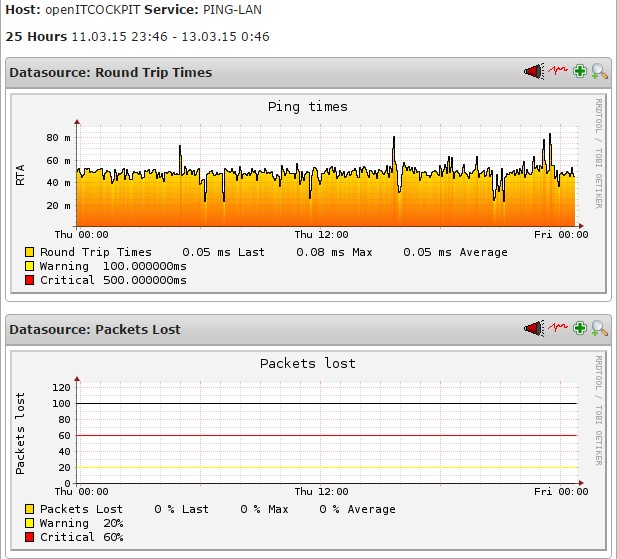Click '0 % Last' in the packets legend

tap(181, 509)
